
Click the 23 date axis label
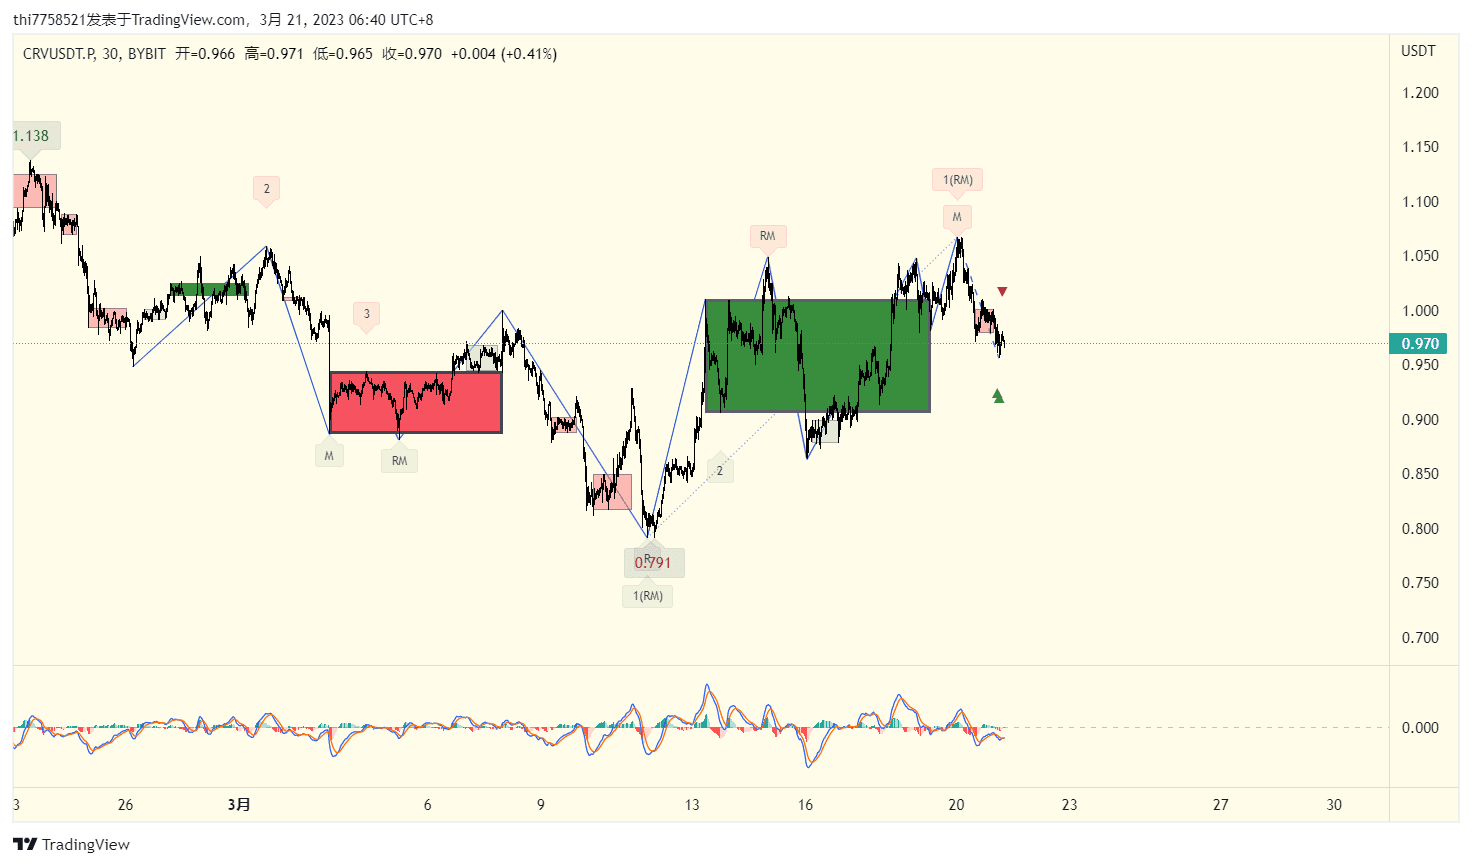point(1069,805)
